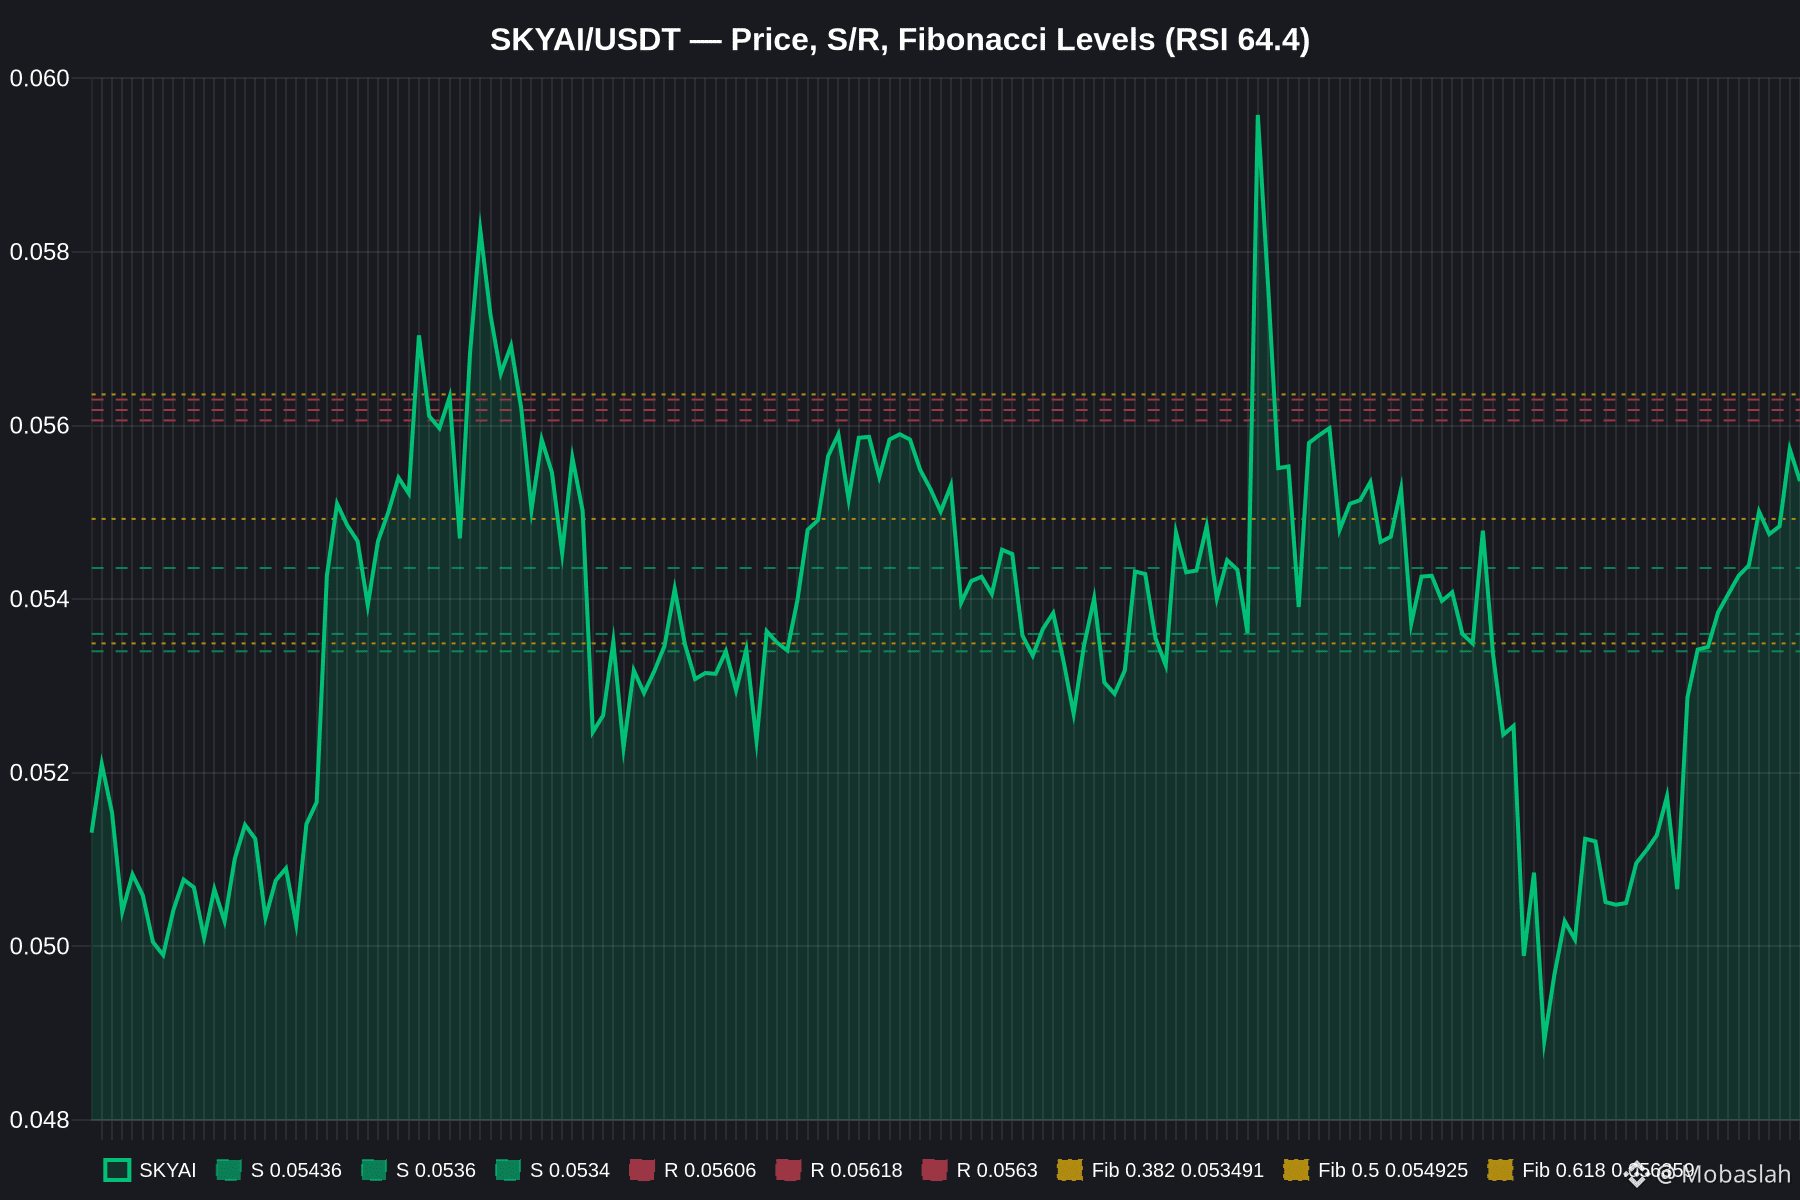
Task: Click the highest price spike peak
Action: (x=1257, y=116)
